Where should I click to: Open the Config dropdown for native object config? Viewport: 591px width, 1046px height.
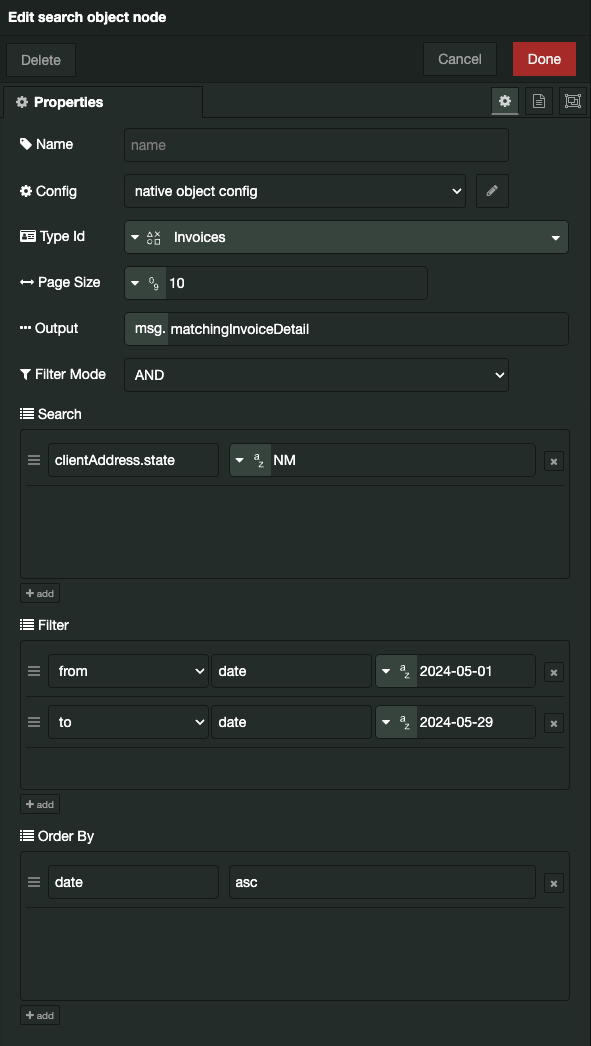[294, 191]
